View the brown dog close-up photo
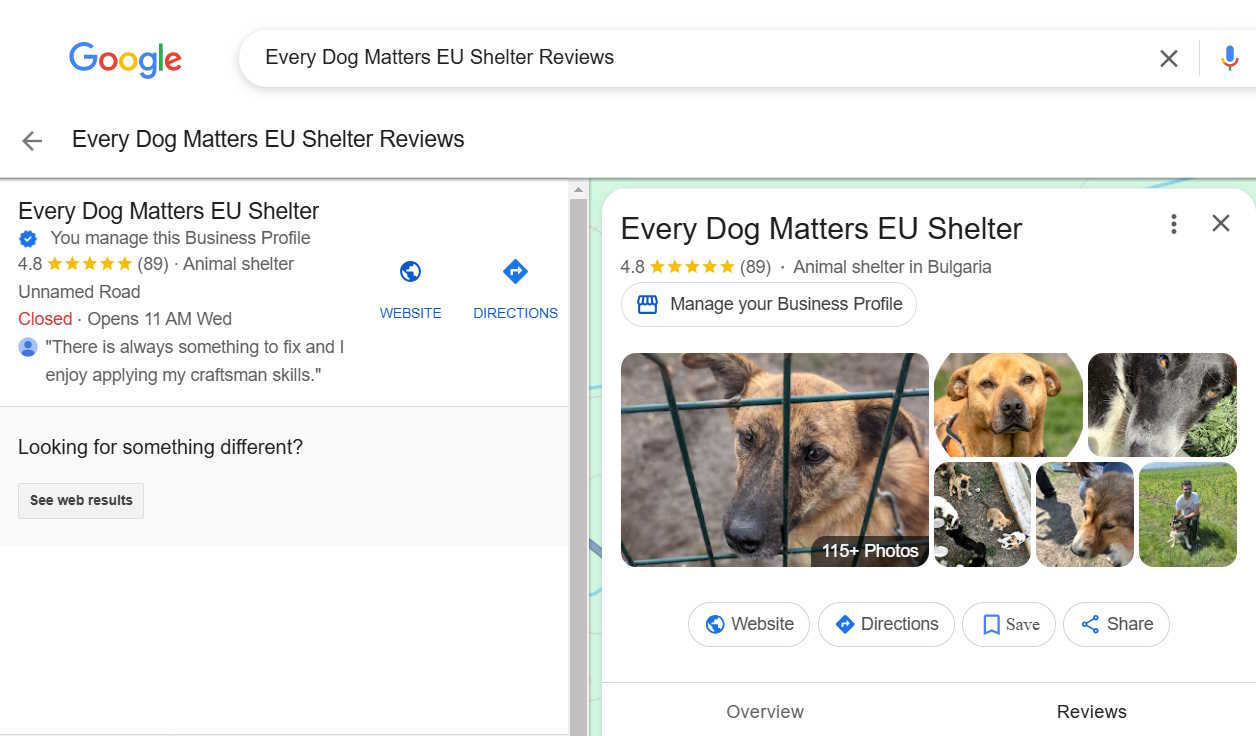The width and height of the screenshot is (1256, 736). point(1007,404)
